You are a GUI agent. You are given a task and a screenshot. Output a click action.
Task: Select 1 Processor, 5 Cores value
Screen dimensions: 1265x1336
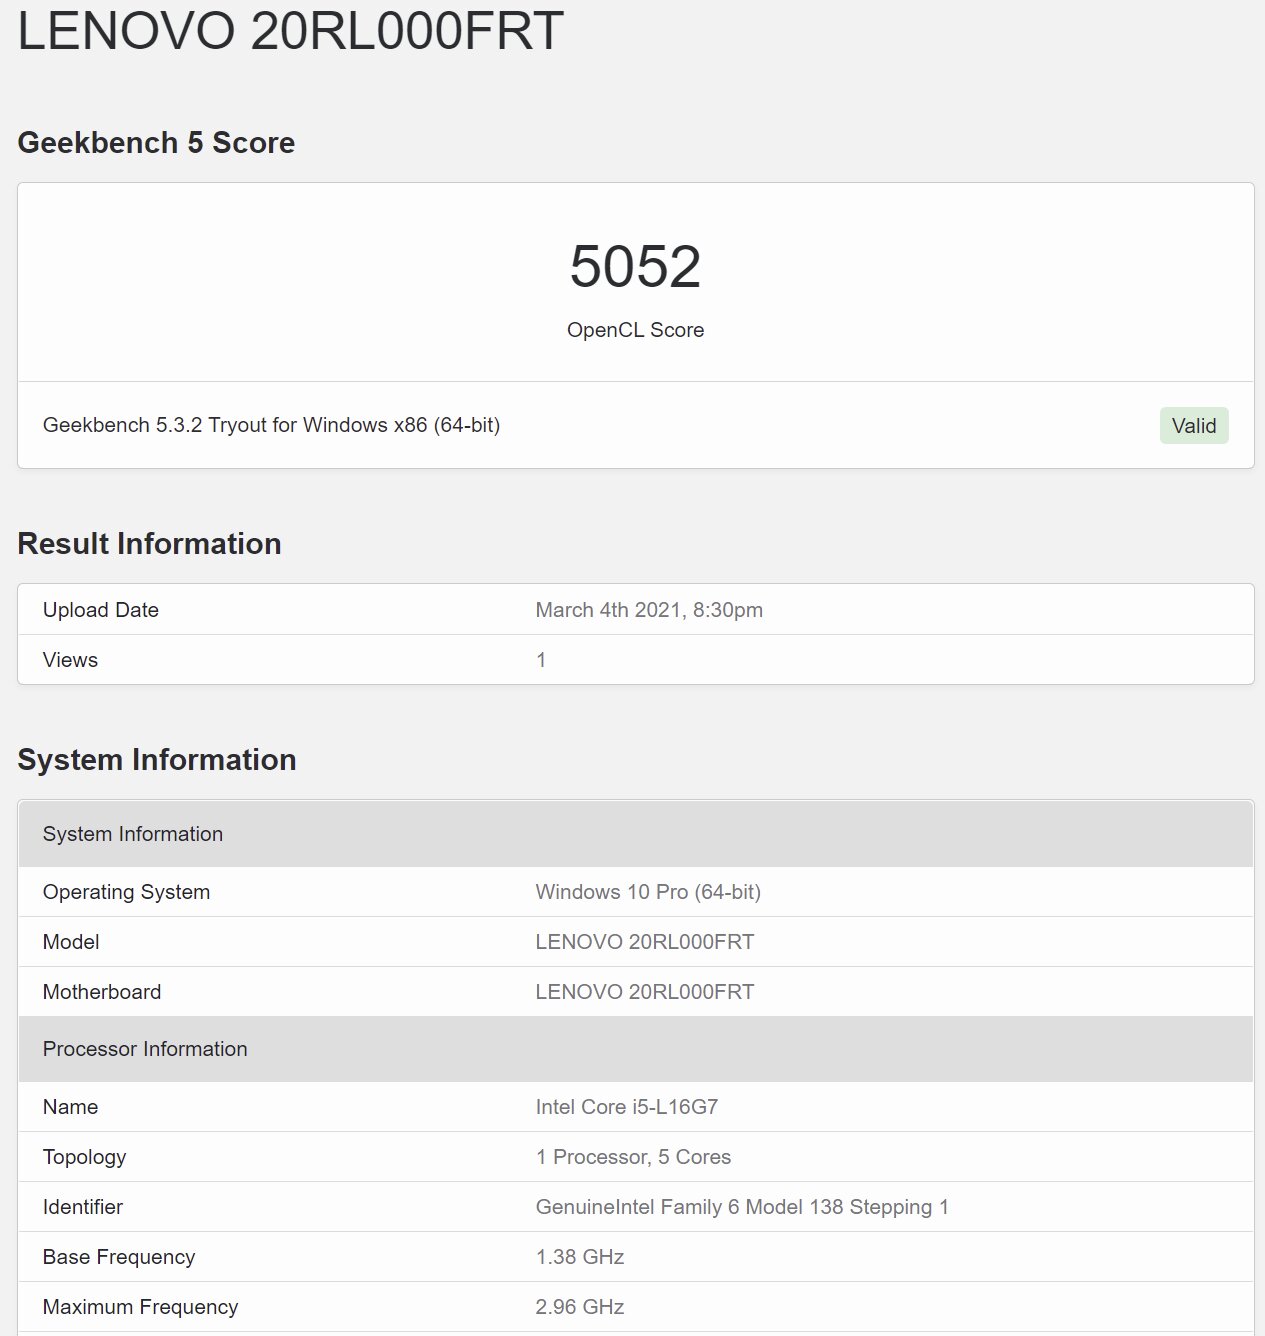(x=633, y=1157)
